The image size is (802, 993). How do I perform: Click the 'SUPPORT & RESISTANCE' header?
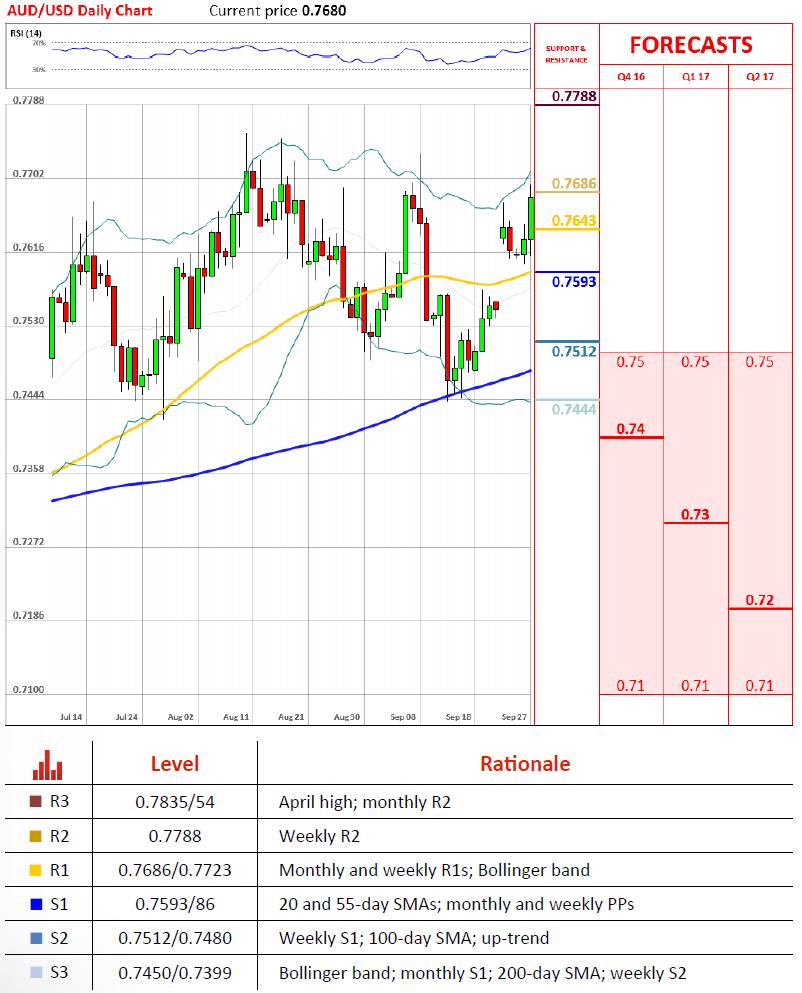tap(566, 54)
